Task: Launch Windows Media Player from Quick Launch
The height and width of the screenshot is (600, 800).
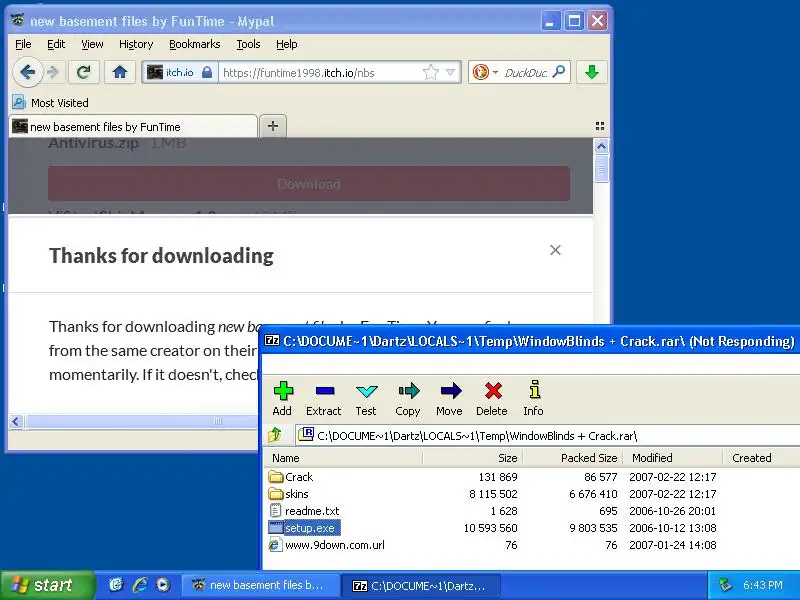Action: pos(163,585)
